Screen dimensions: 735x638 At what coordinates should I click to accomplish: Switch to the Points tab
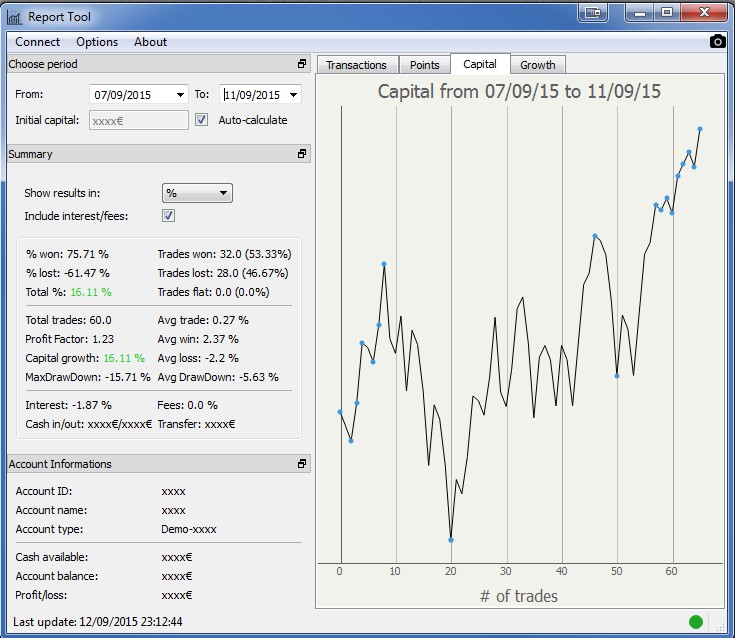point(425,65)
